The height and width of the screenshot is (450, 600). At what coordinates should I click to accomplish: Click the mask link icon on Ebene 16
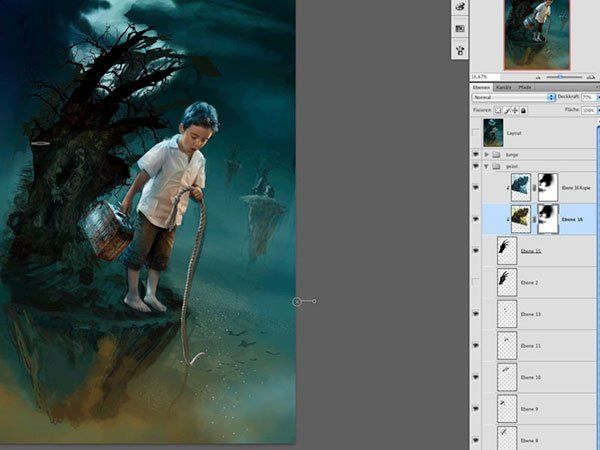point(534,219)
